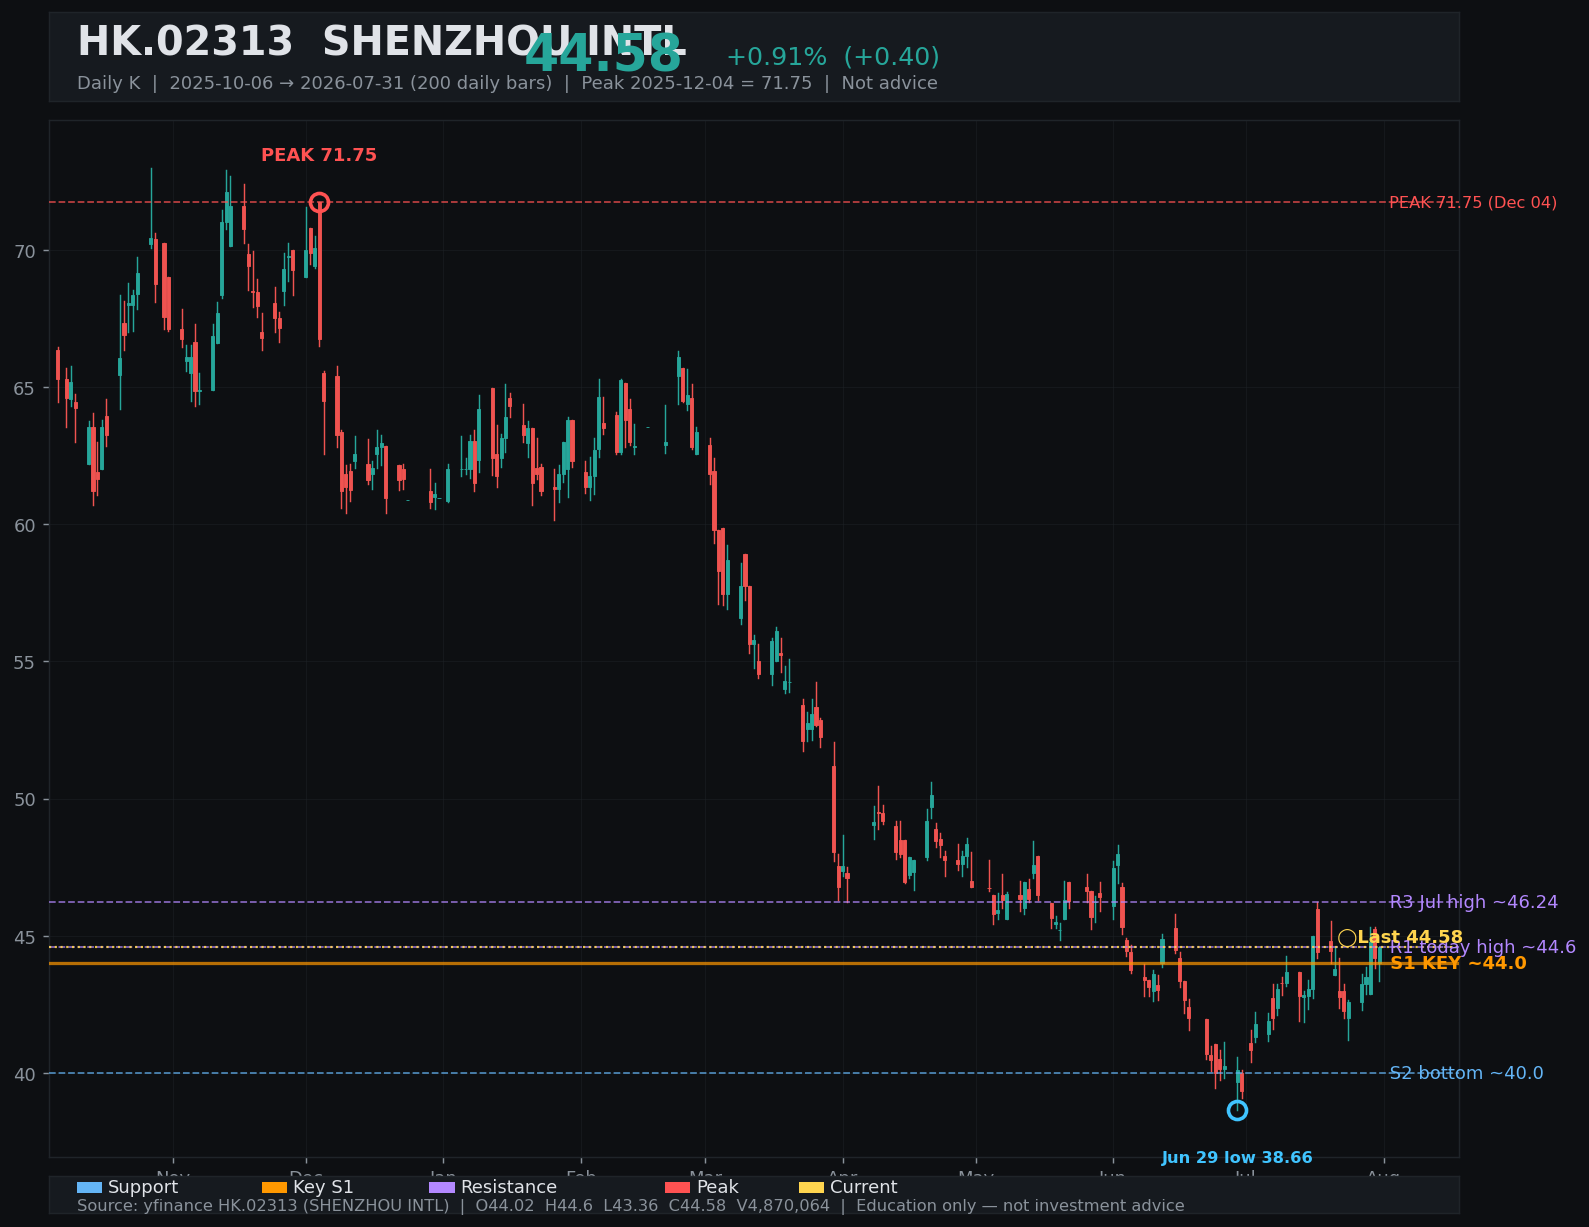Image resolution: width=1589 pixels, height=1227 pixels.
Task: Click the orange 'S1 KEY ~44.0' label
Action: [1458, 963]
